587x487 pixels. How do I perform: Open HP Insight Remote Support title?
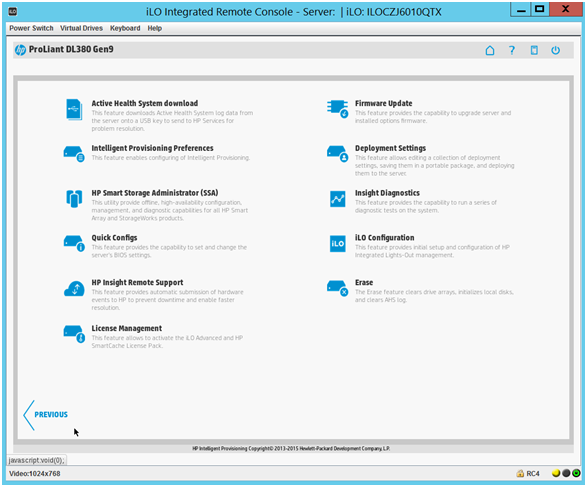tap(137, 283)
